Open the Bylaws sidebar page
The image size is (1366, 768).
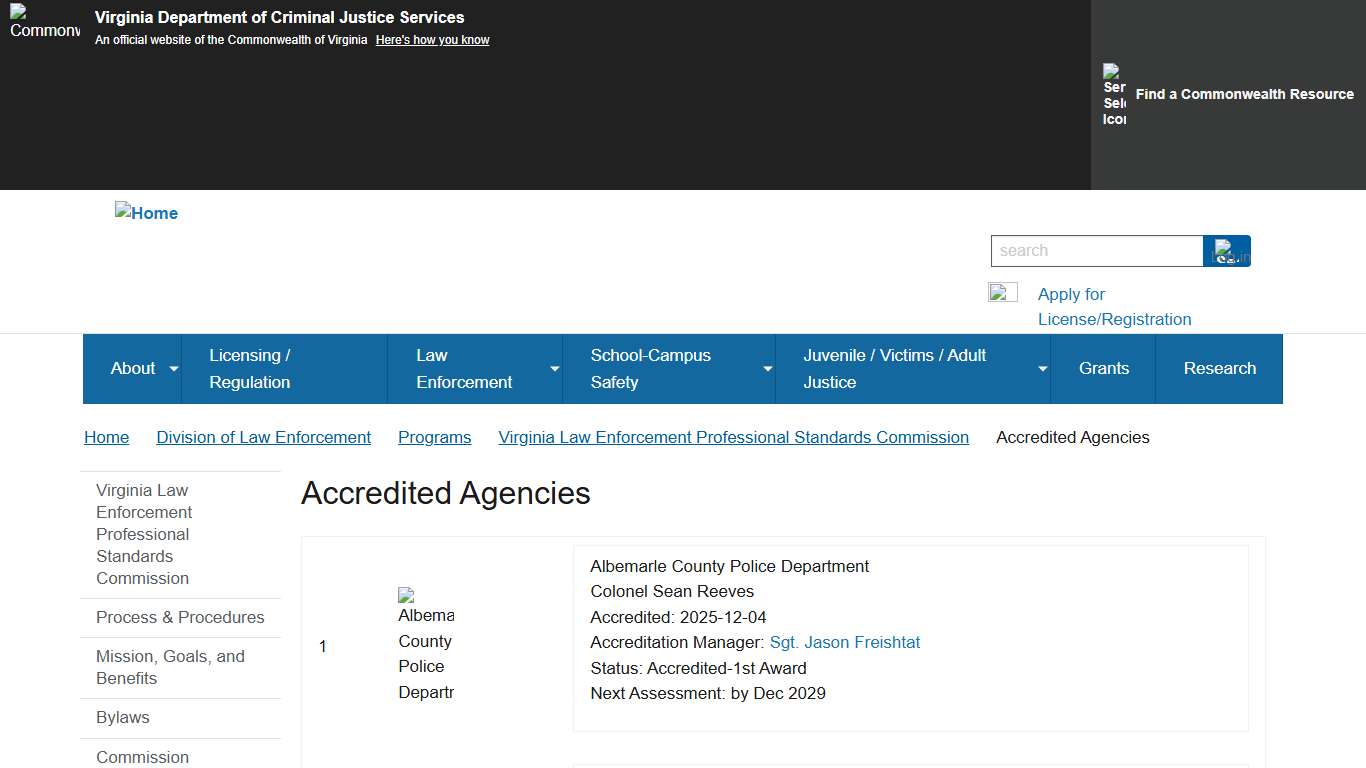click(x=122, y=717)
